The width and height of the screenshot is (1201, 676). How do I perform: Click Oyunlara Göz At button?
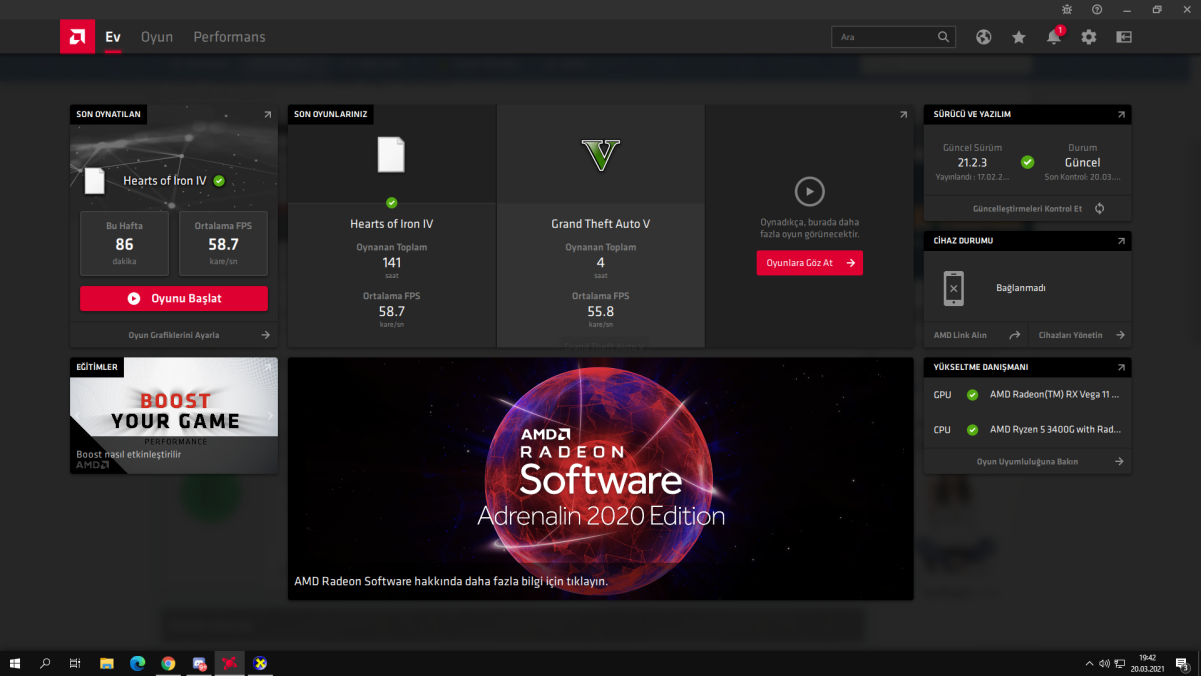pos(809,263)
